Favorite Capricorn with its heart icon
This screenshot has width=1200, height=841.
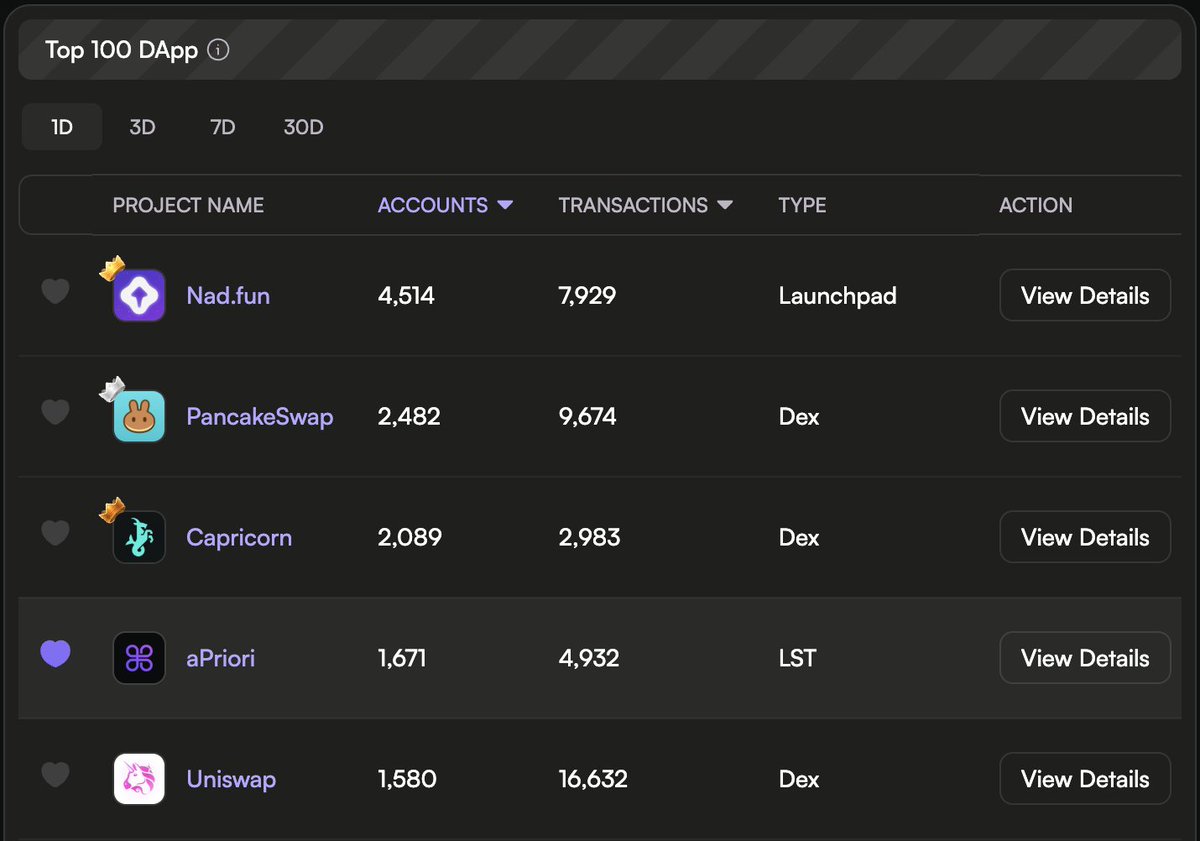point(55,533)
